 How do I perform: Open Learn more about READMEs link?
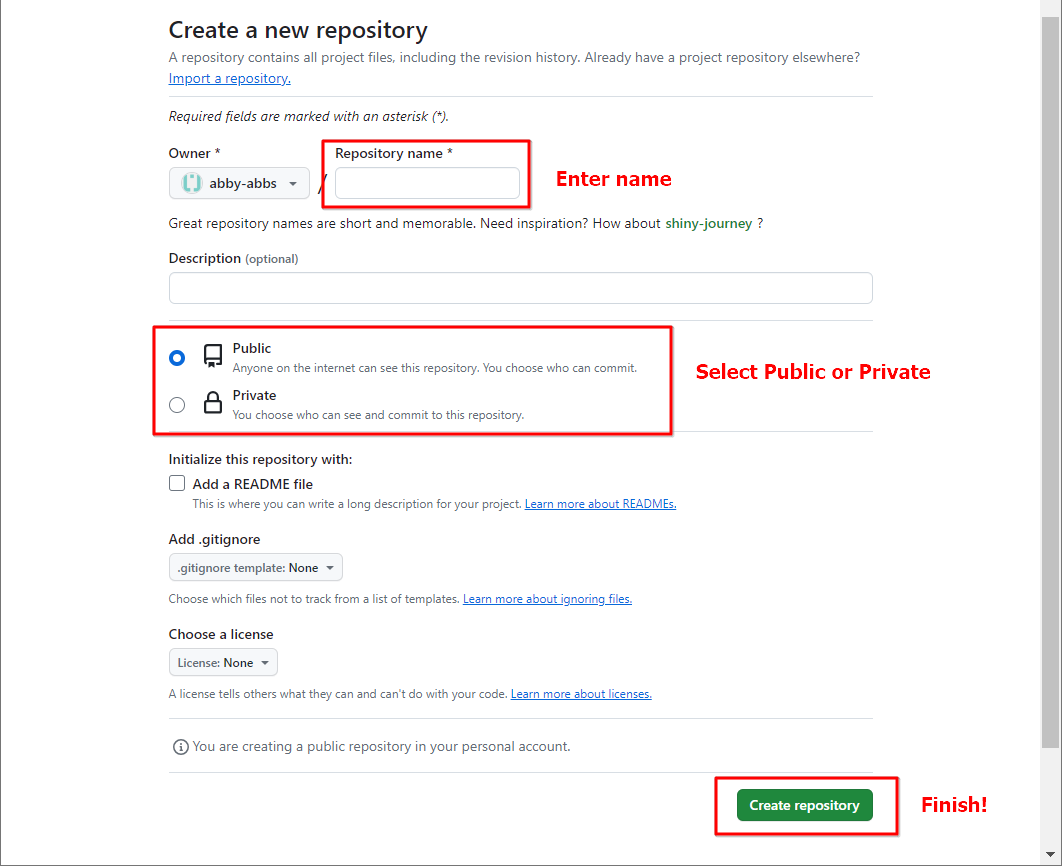point(600,503)
